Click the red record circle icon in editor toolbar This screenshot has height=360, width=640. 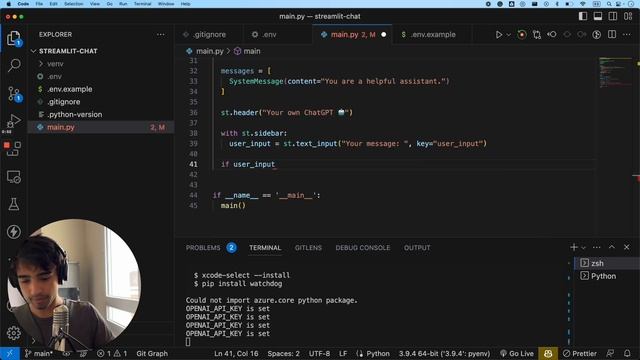coord(522,35)
